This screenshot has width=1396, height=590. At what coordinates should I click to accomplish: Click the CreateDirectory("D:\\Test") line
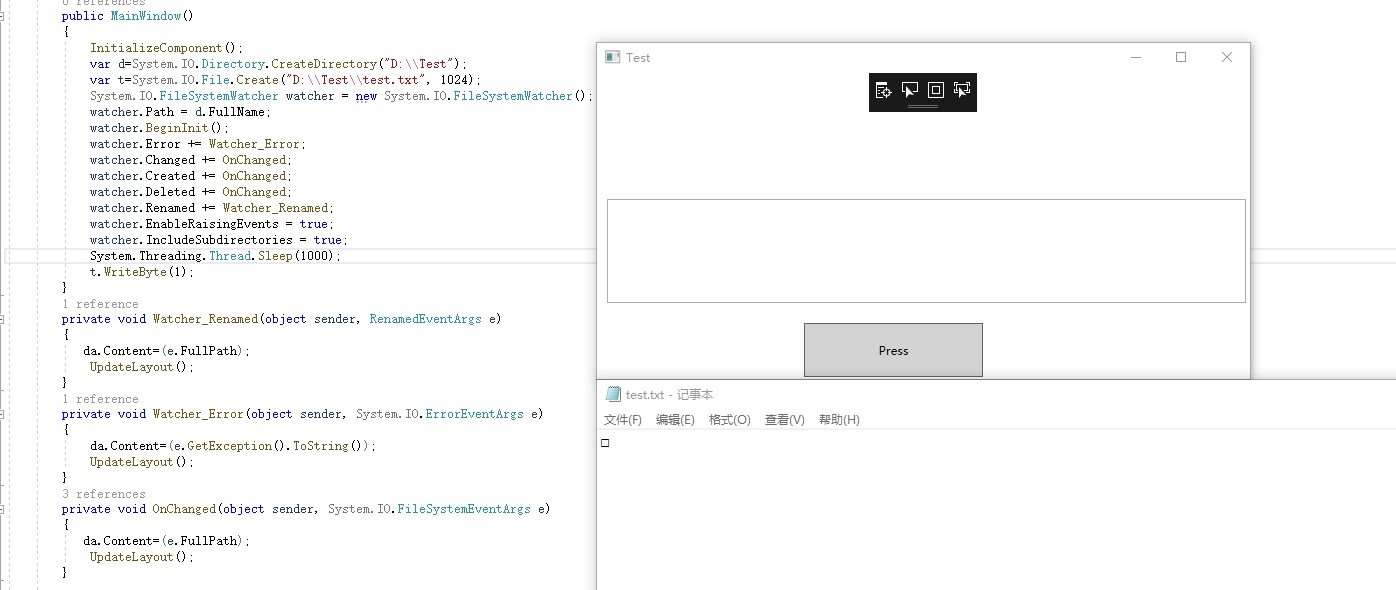279,64
